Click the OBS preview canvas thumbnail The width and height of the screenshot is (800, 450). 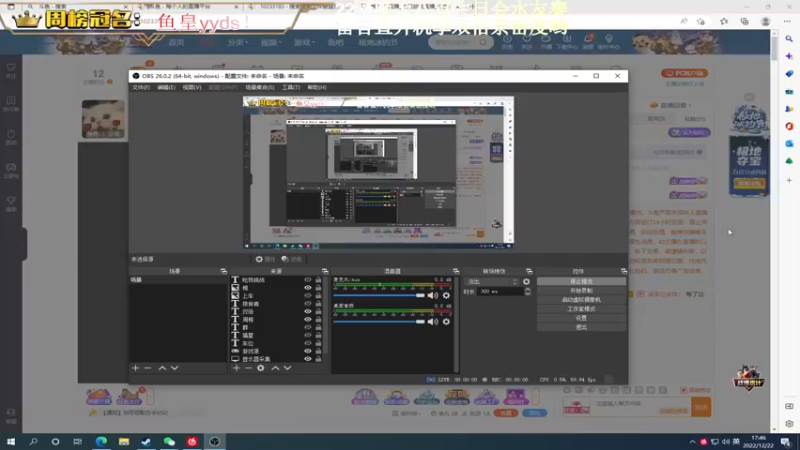coord(378,172)
